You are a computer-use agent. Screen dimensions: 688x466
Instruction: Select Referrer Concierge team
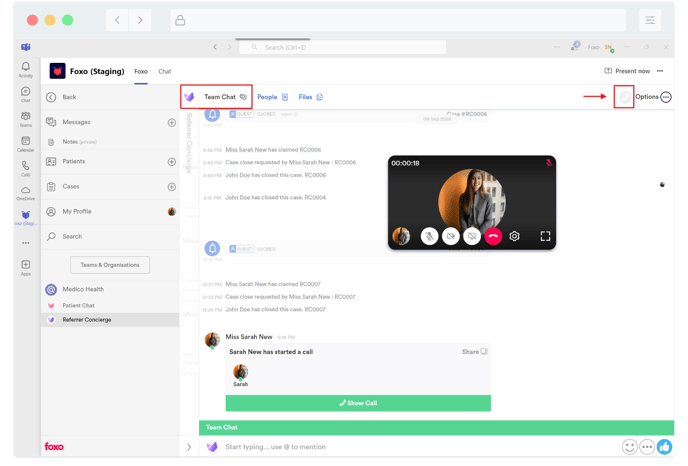[x=110, y=320]
